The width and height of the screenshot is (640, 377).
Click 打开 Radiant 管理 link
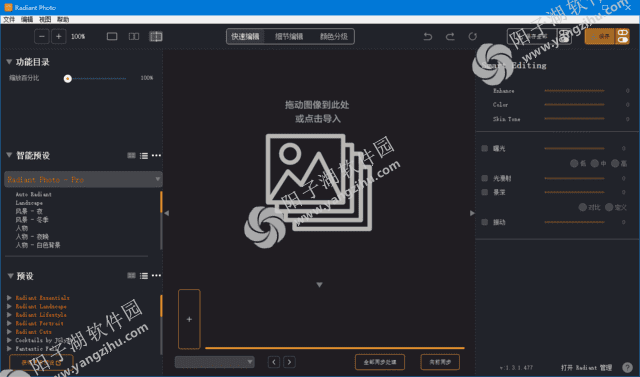point(587,368)
